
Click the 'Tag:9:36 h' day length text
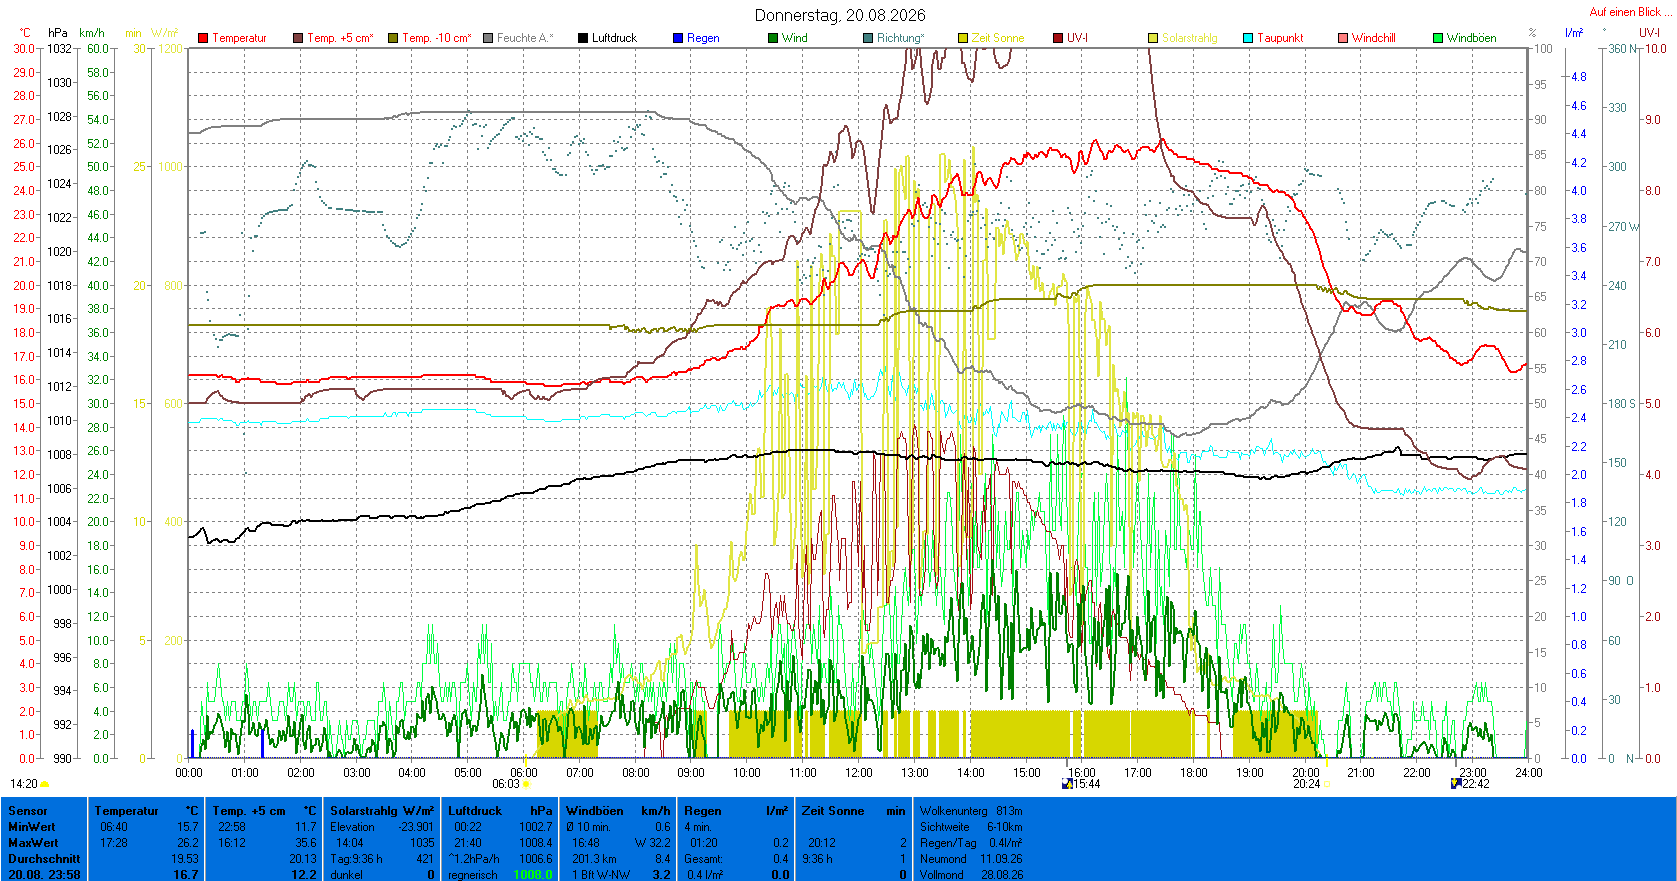(x=356, y=859)
